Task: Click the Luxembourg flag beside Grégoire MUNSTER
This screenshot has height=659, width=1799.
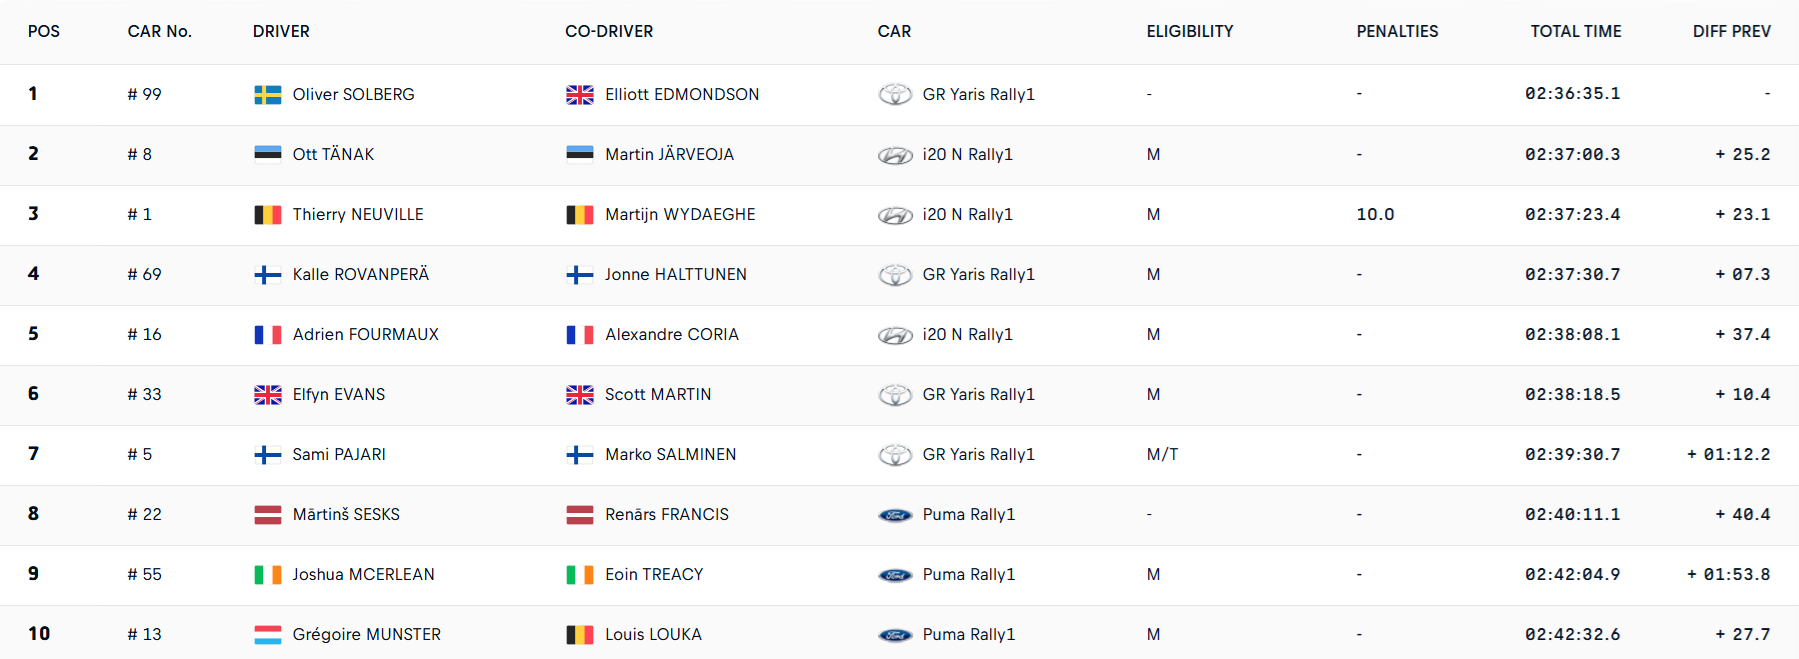Action: tap(267, 635)
